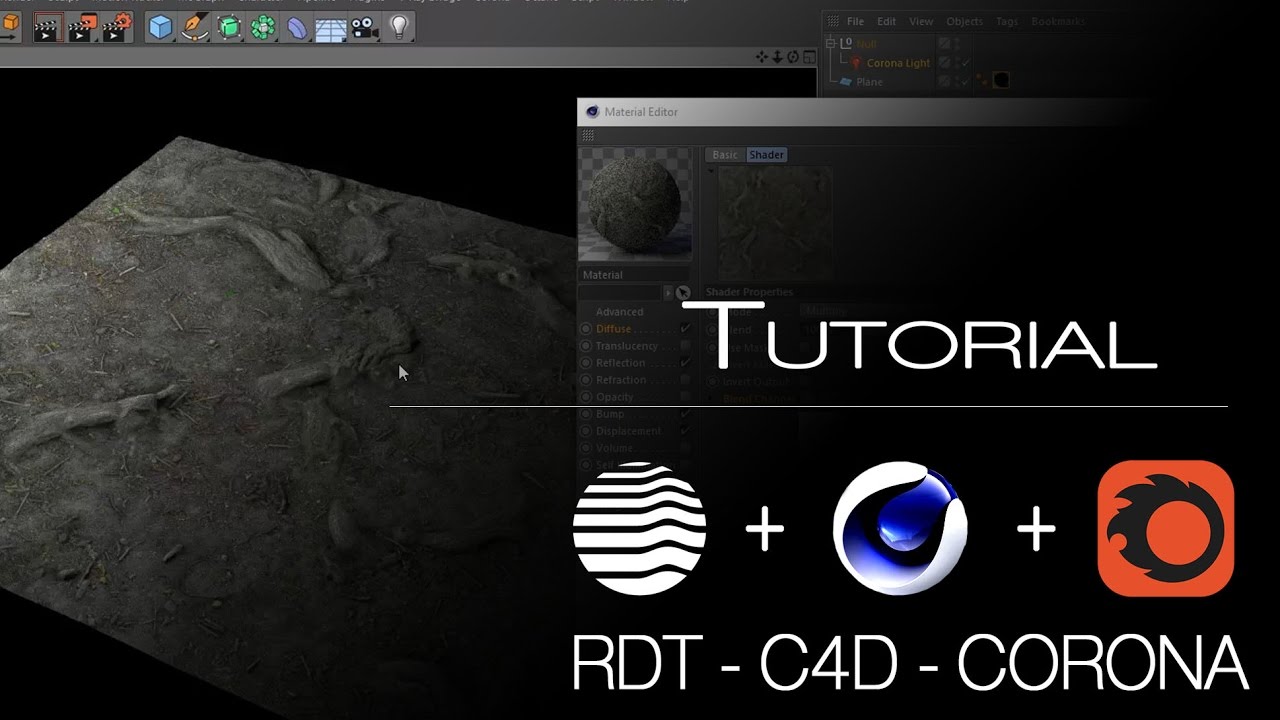Click viewport rotate camera circular icon
The height and width of the screenshot is (720, 1280).
pos(793,57)
